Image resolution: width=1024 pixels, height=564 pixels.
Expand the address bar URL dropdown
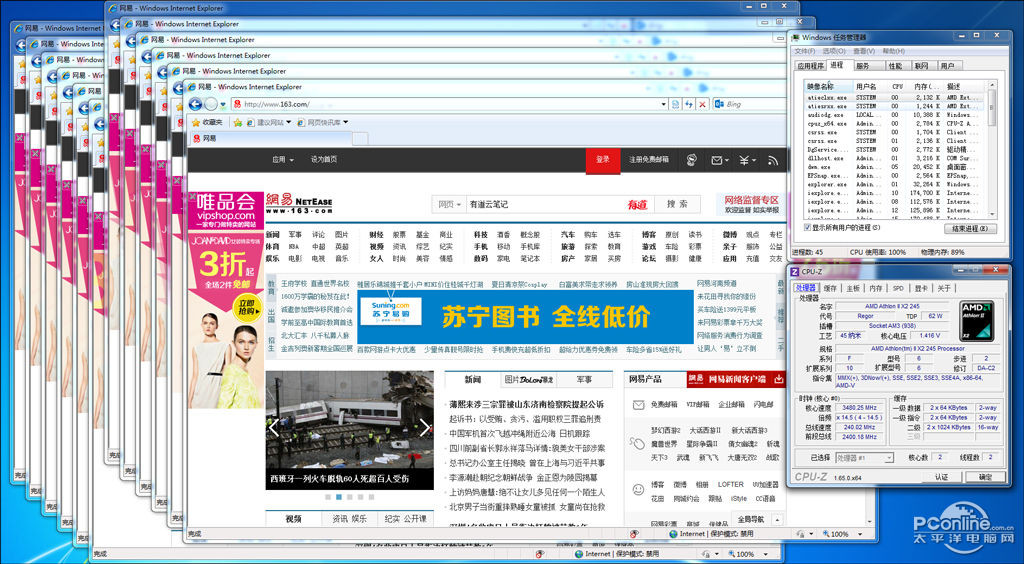pyautogui.click(x=664, y=104)
